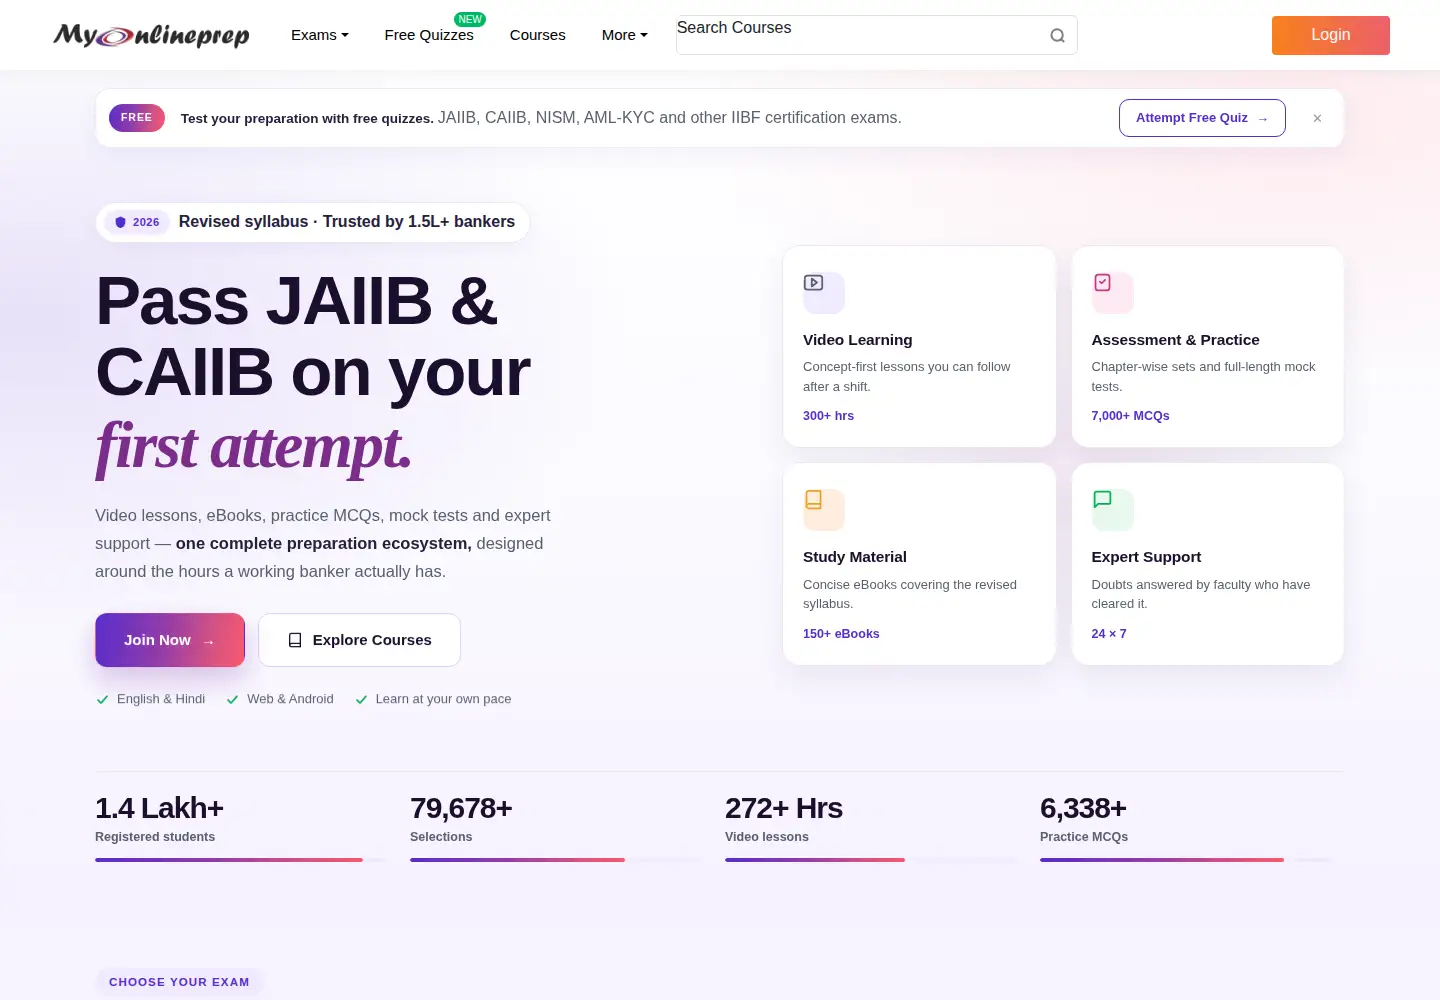Click the Video Learning play icon
Viewport: 1440px width, 1000px height.
pyautogui.click(x=814, y=283)
